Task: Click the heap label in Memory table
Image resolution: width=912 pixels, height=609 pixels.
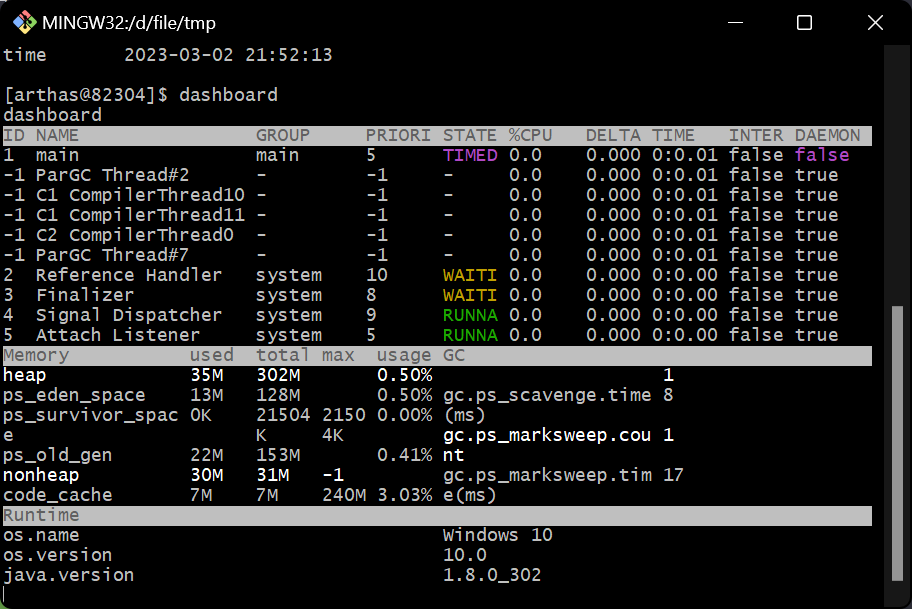Action: click(x=25, y=375)
